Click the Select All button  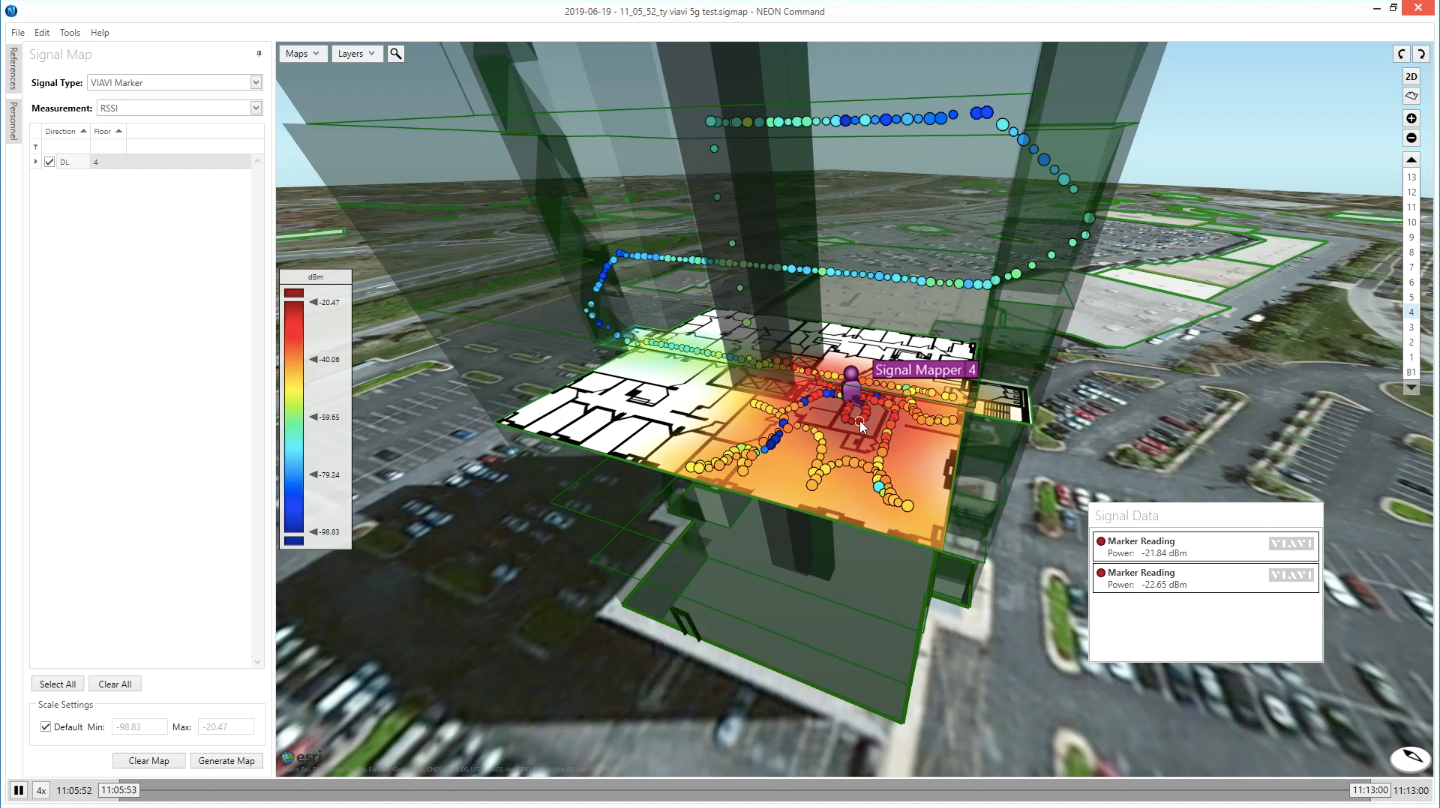pyautogui.click(x=58, y=684)
